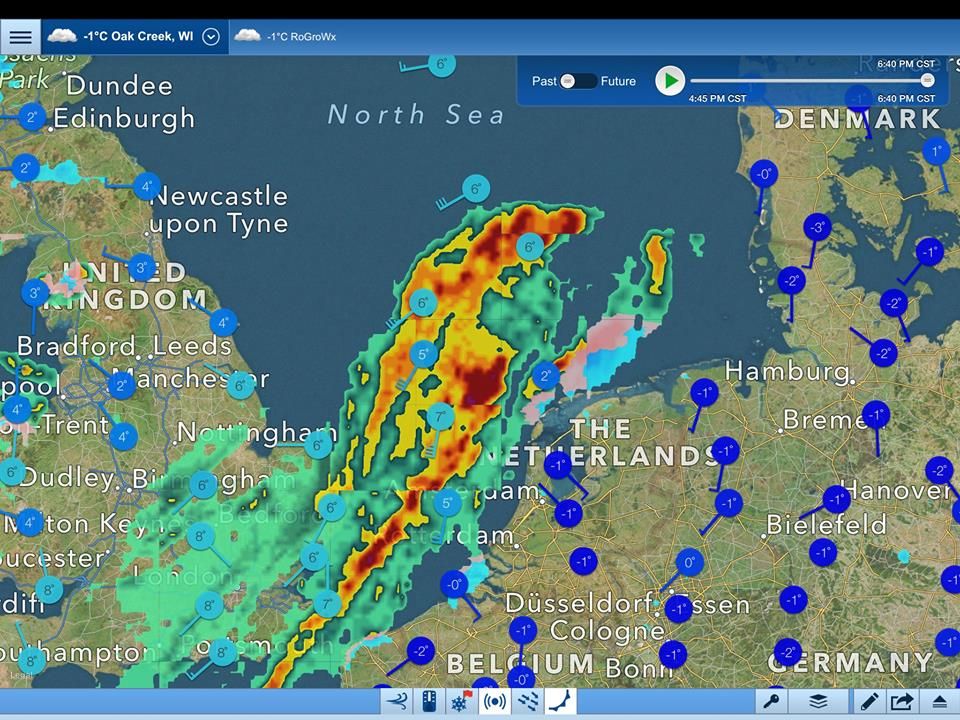Select the wind barbs layer icon
This screenshot has width=960, height=720.
[x=527, y=702]
